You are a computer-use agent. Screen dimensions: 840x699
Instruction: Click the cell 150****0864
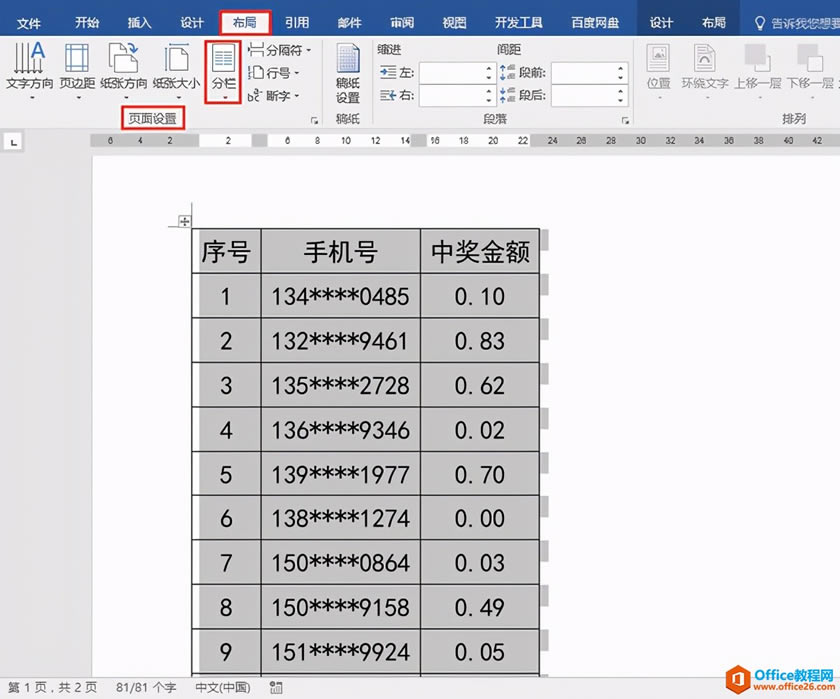(x=341, y=562)
